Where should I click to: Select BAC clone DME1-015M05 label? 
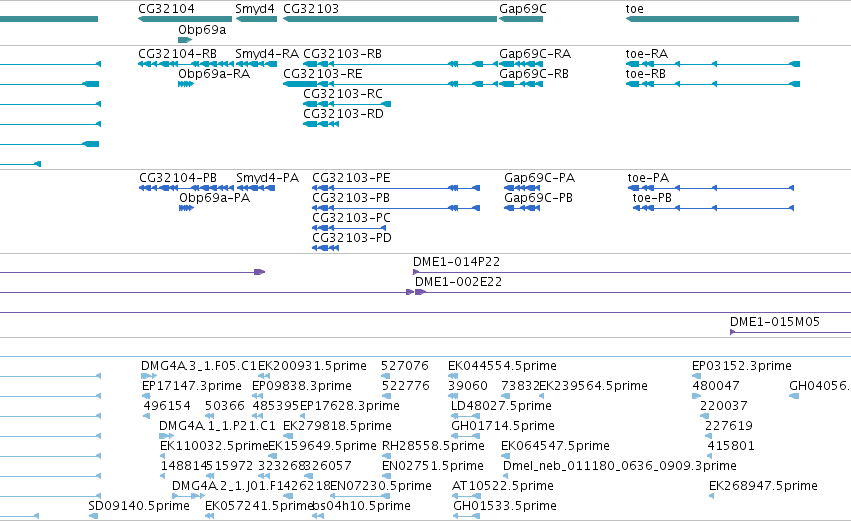click(x=775, y=322)
